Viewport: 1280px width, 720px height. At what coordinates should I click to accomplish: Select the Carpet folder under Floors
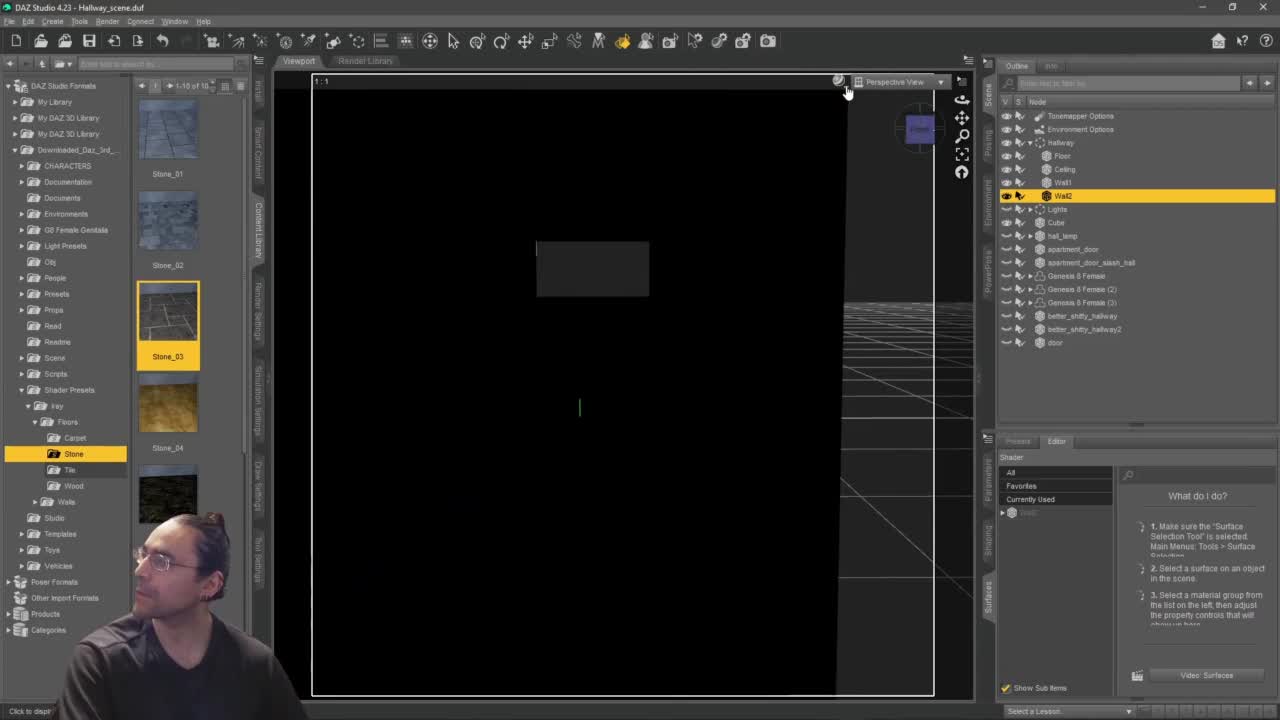(75, 438)
